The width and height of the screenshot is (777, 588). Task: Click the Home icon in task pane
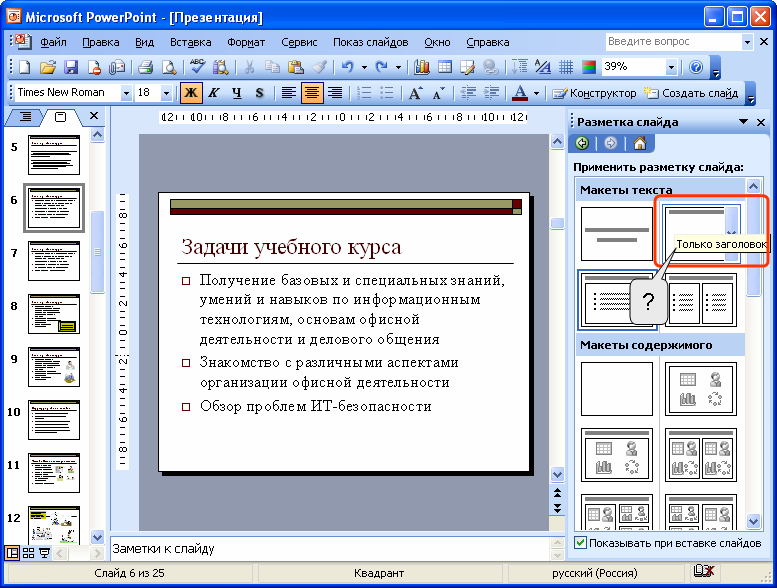pyautogui.click(x=640, y=144)
